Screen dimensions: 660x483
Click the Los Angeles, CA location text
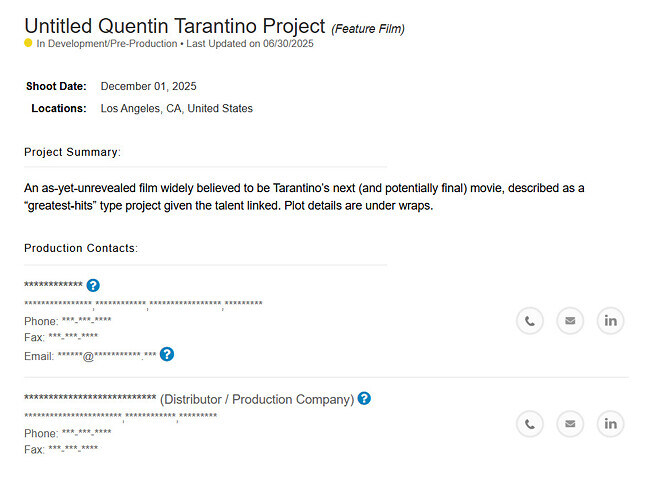click(176, 109)
